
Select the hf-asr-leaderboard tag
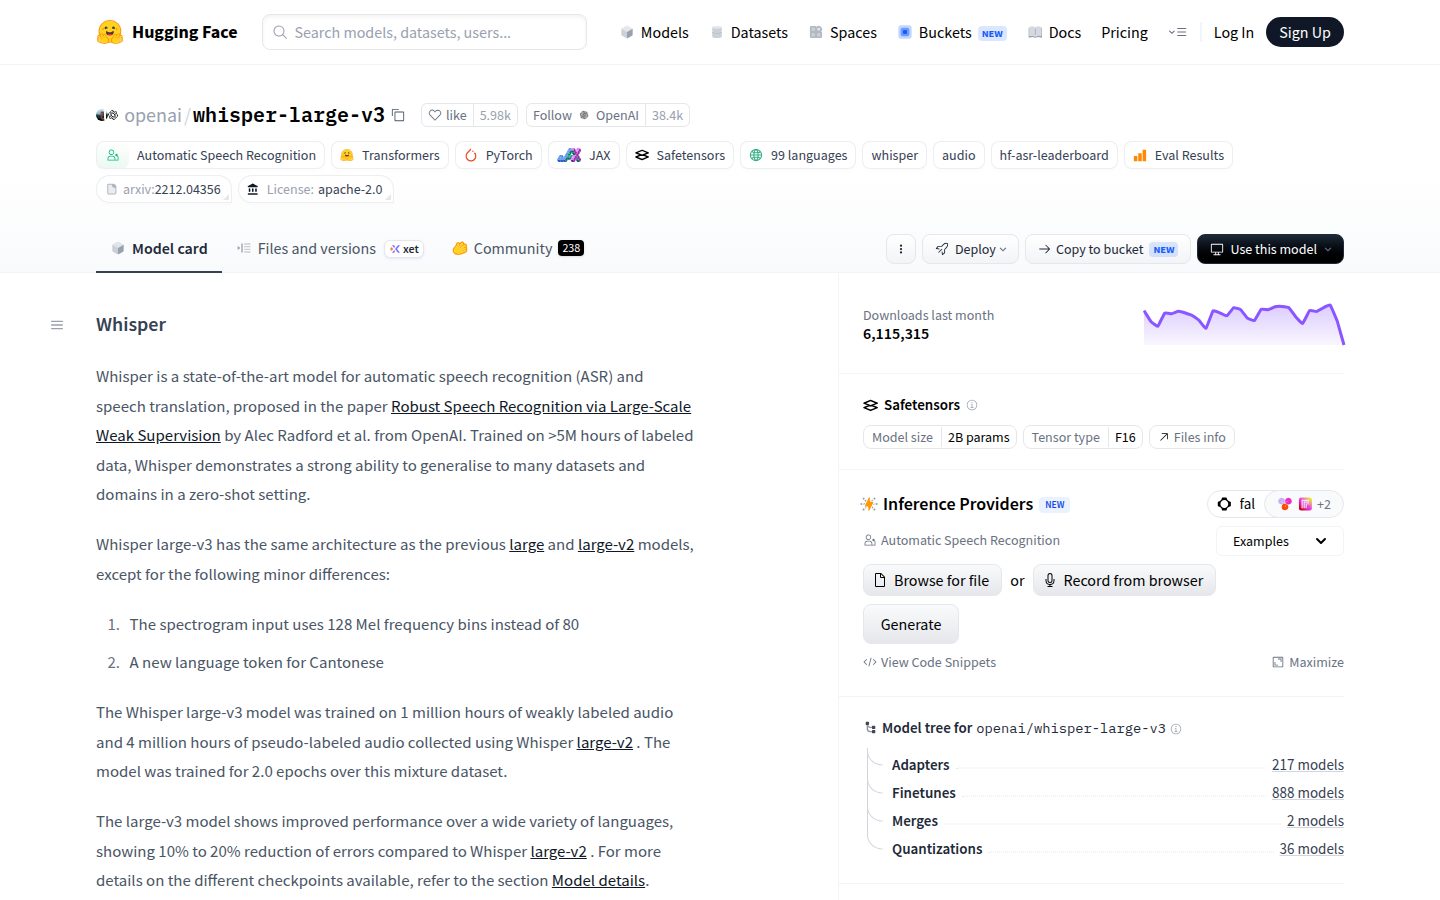(1054, 155)
